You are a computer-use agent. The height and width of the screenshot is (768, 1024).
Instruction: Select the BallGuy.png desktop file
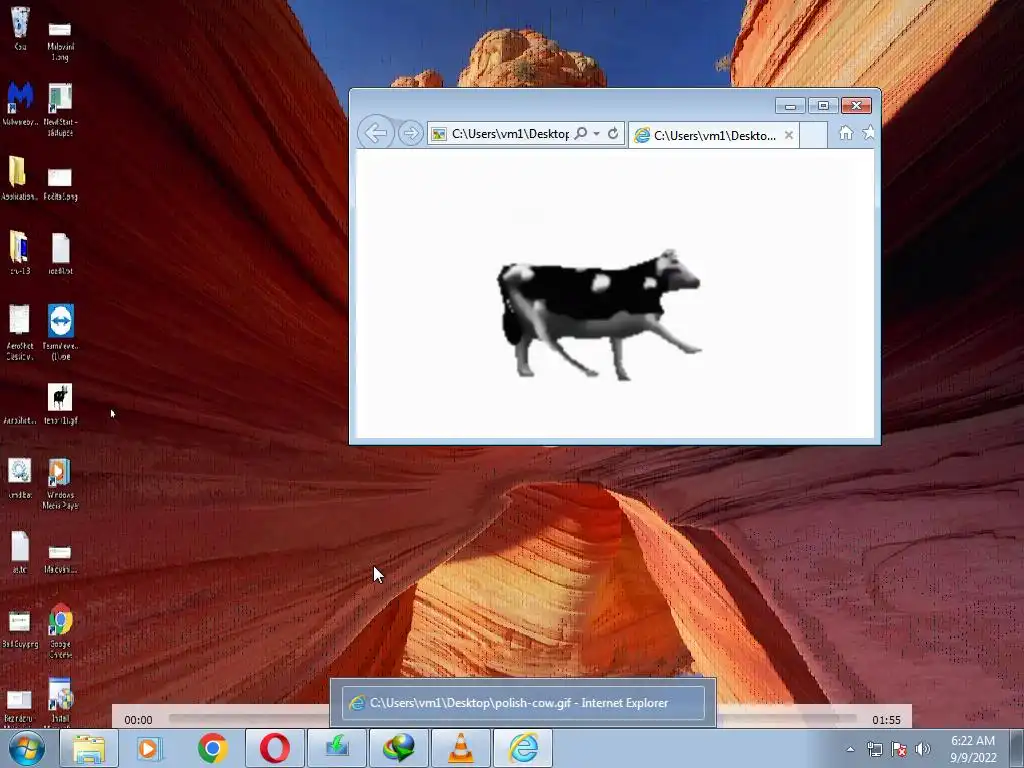[x=20, y=630]
